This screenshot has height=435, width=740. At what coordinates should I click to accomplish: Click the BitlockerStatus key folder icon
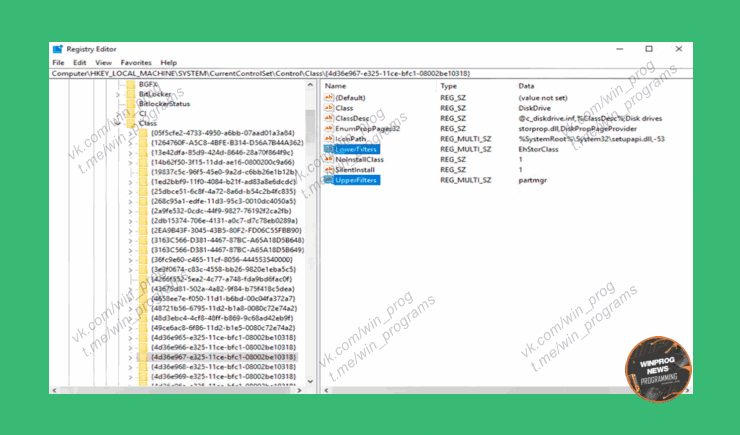pyautogui.click(x=131, y=104)
